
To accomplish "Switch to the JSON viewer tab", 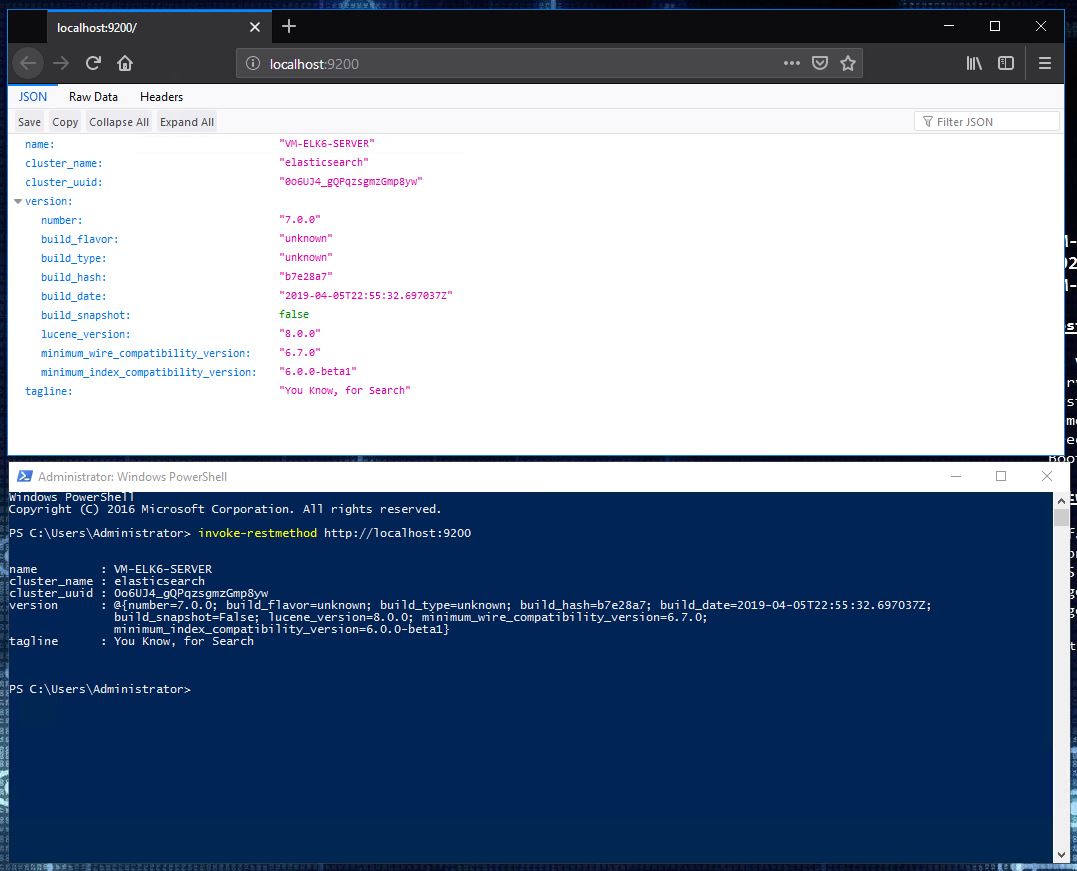I will pos(32,97).
